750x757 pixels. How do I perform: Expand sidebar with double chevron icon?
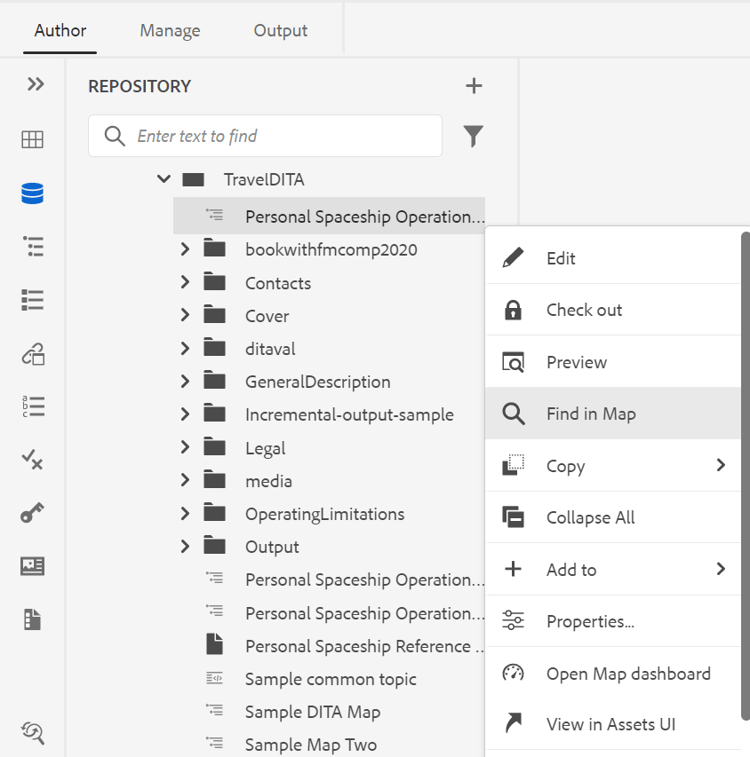pyautogui.click(x=35, y=84)
